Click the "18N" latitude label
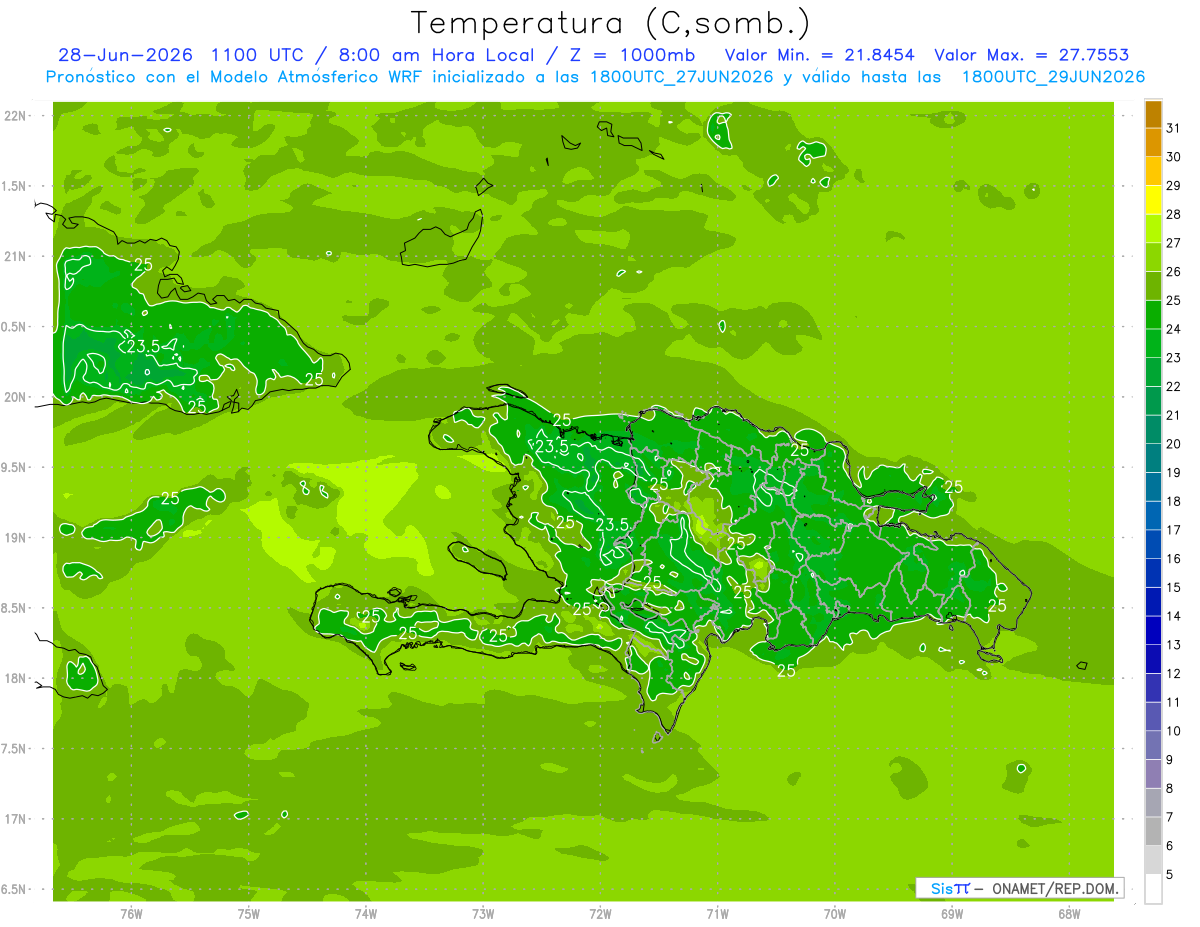 point(14,679)
